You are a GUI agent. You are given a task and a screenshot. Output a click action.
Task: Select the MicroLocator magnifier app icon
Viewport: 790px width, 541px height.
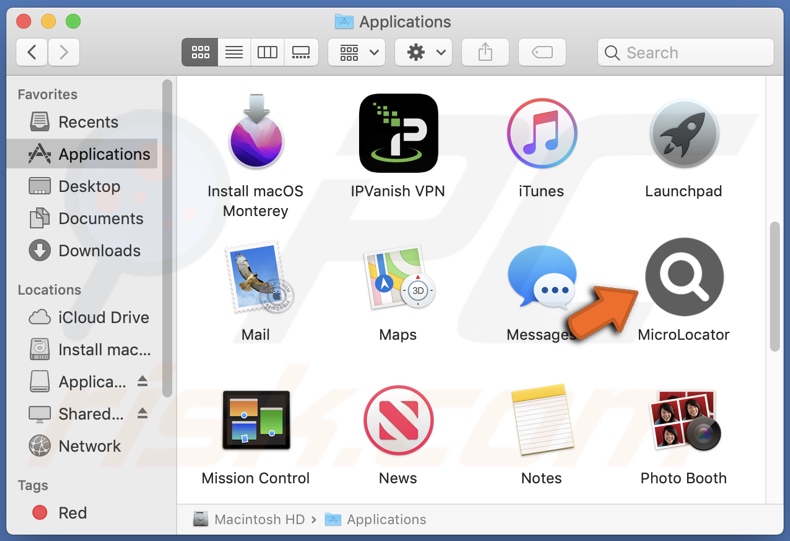coord(684,277)
